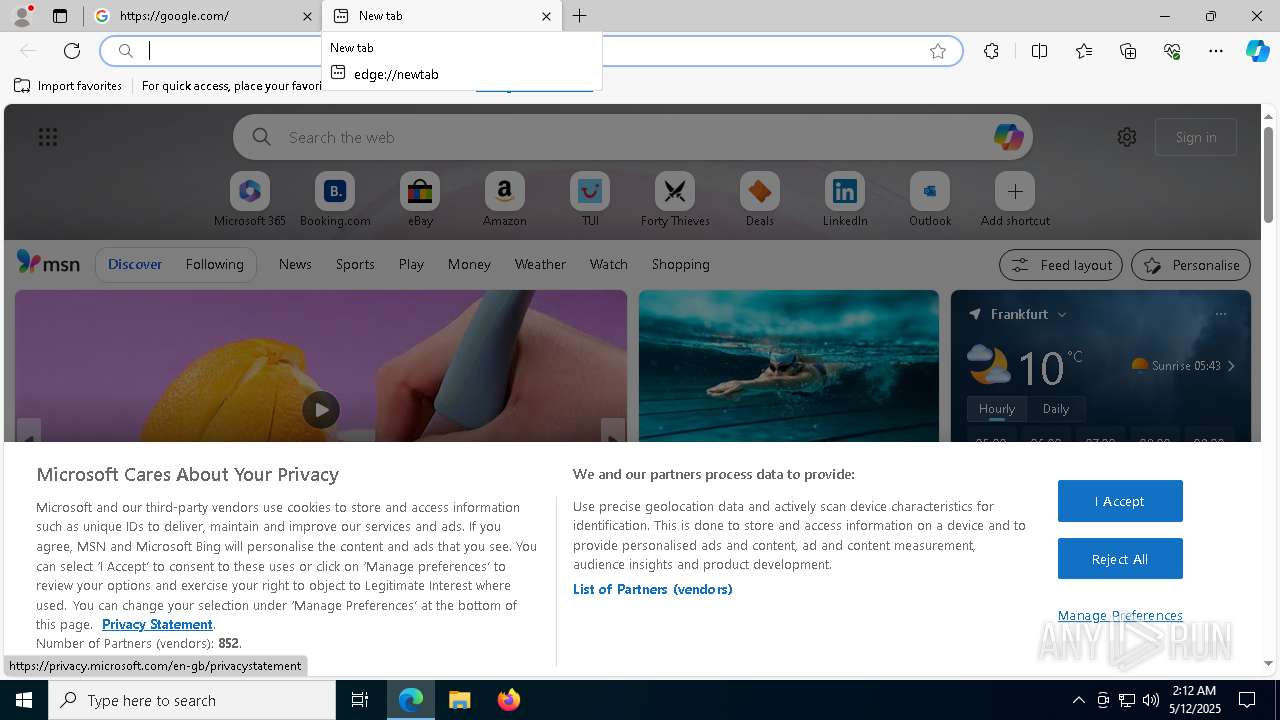The height and width of the screenshot is (720, 1280).
Task: Click the Feed layout button
Action: [x=1061, y=265]
